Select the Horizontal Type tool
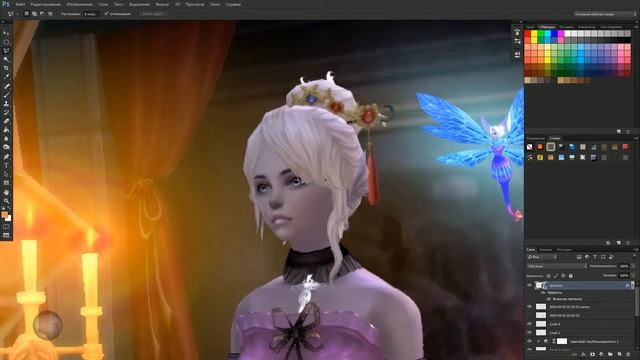The width and height of the screenshot is (640, 360). pyautogui.click(x=6, y=166)
